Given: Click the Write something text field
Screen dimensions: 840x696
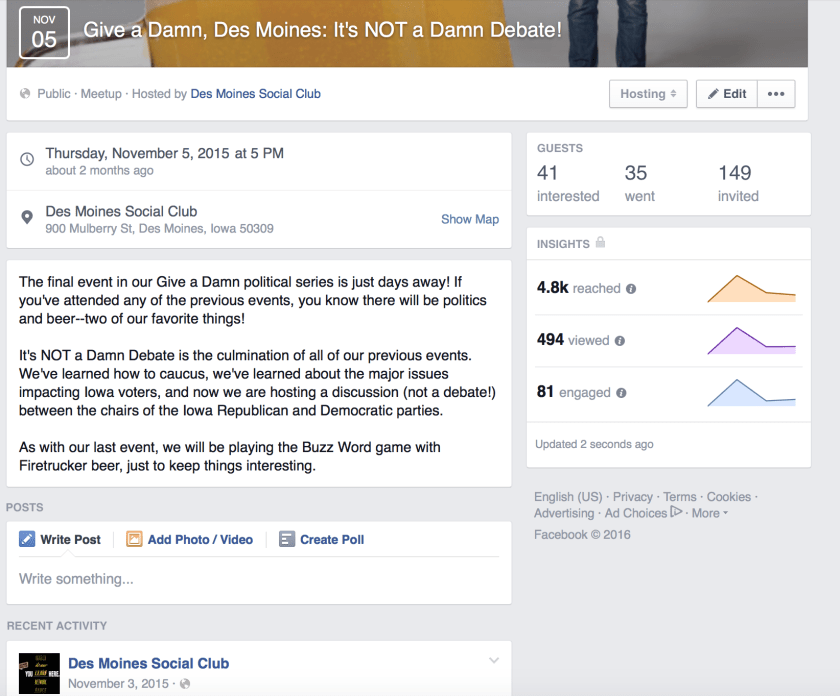Looking at the screenshot, I should coord(258,579).
